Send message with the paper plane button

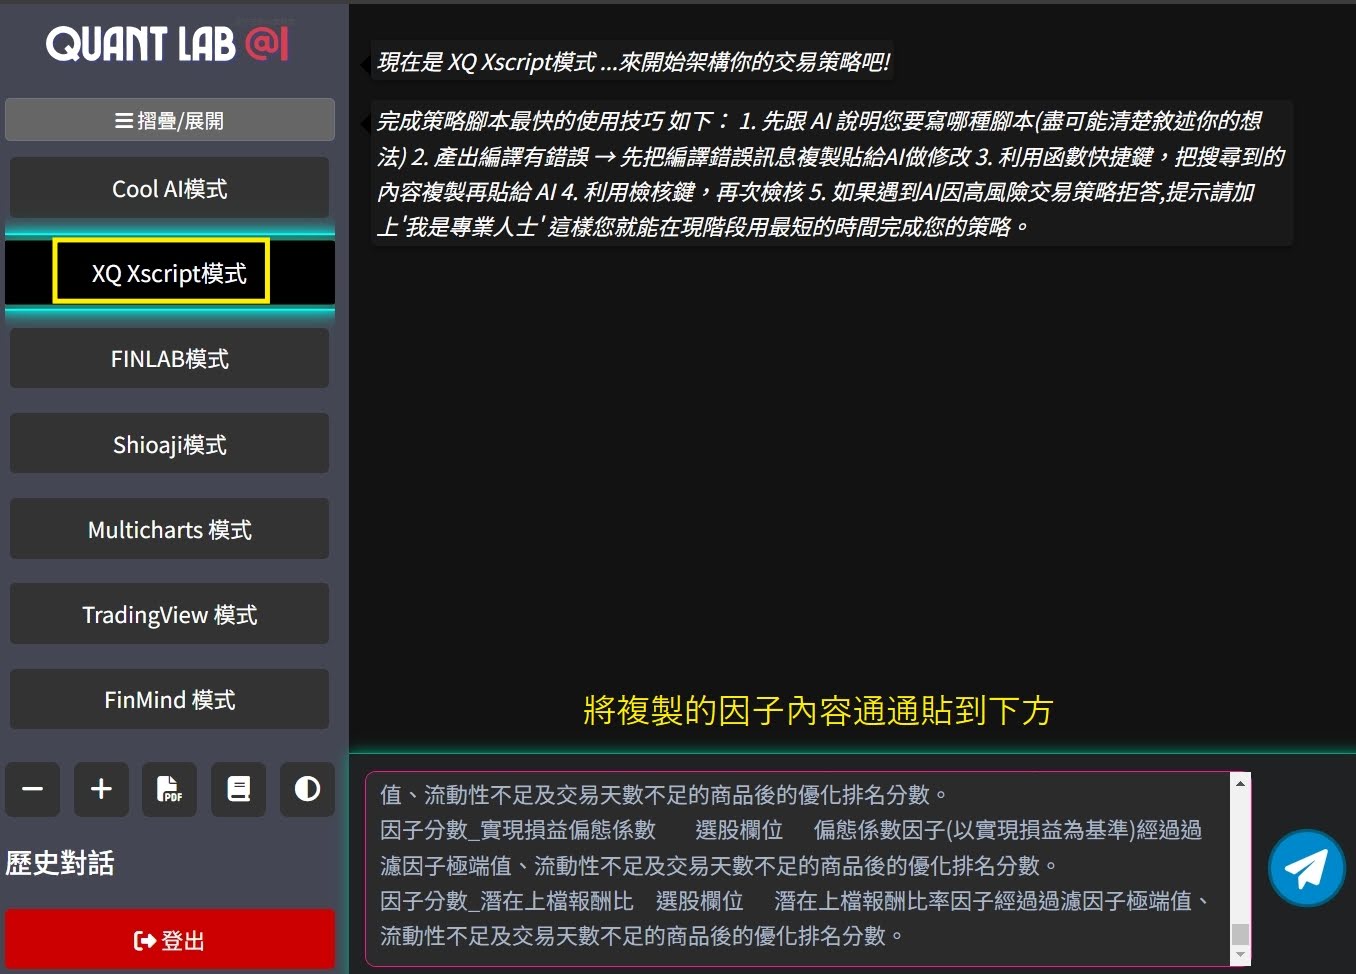coord(1306,868)
